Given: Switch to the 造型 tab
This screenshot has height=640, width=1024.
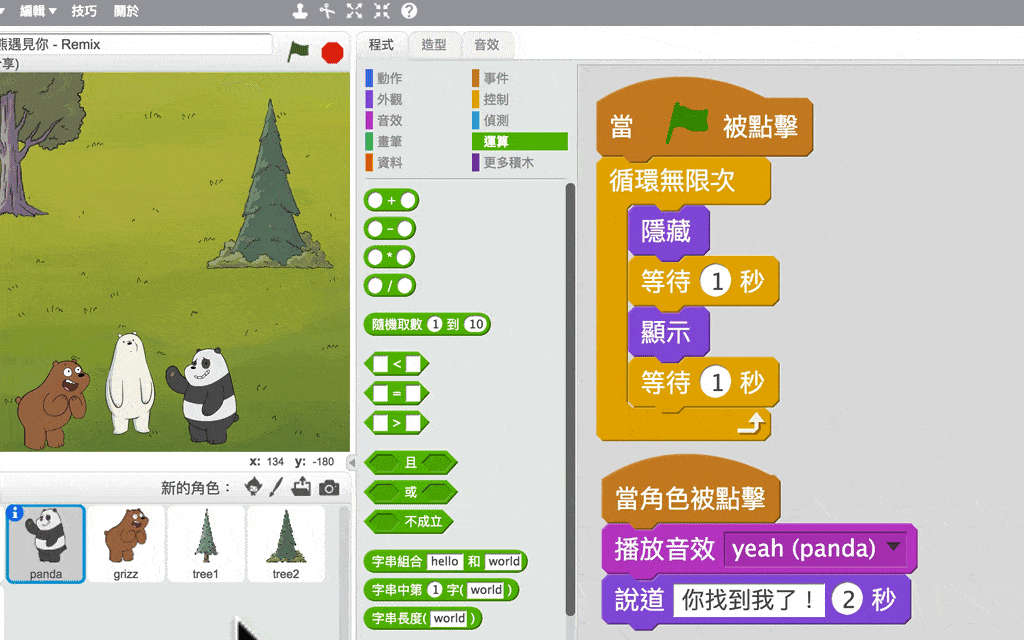Looking at the screenshot, I should click(434, 45).
